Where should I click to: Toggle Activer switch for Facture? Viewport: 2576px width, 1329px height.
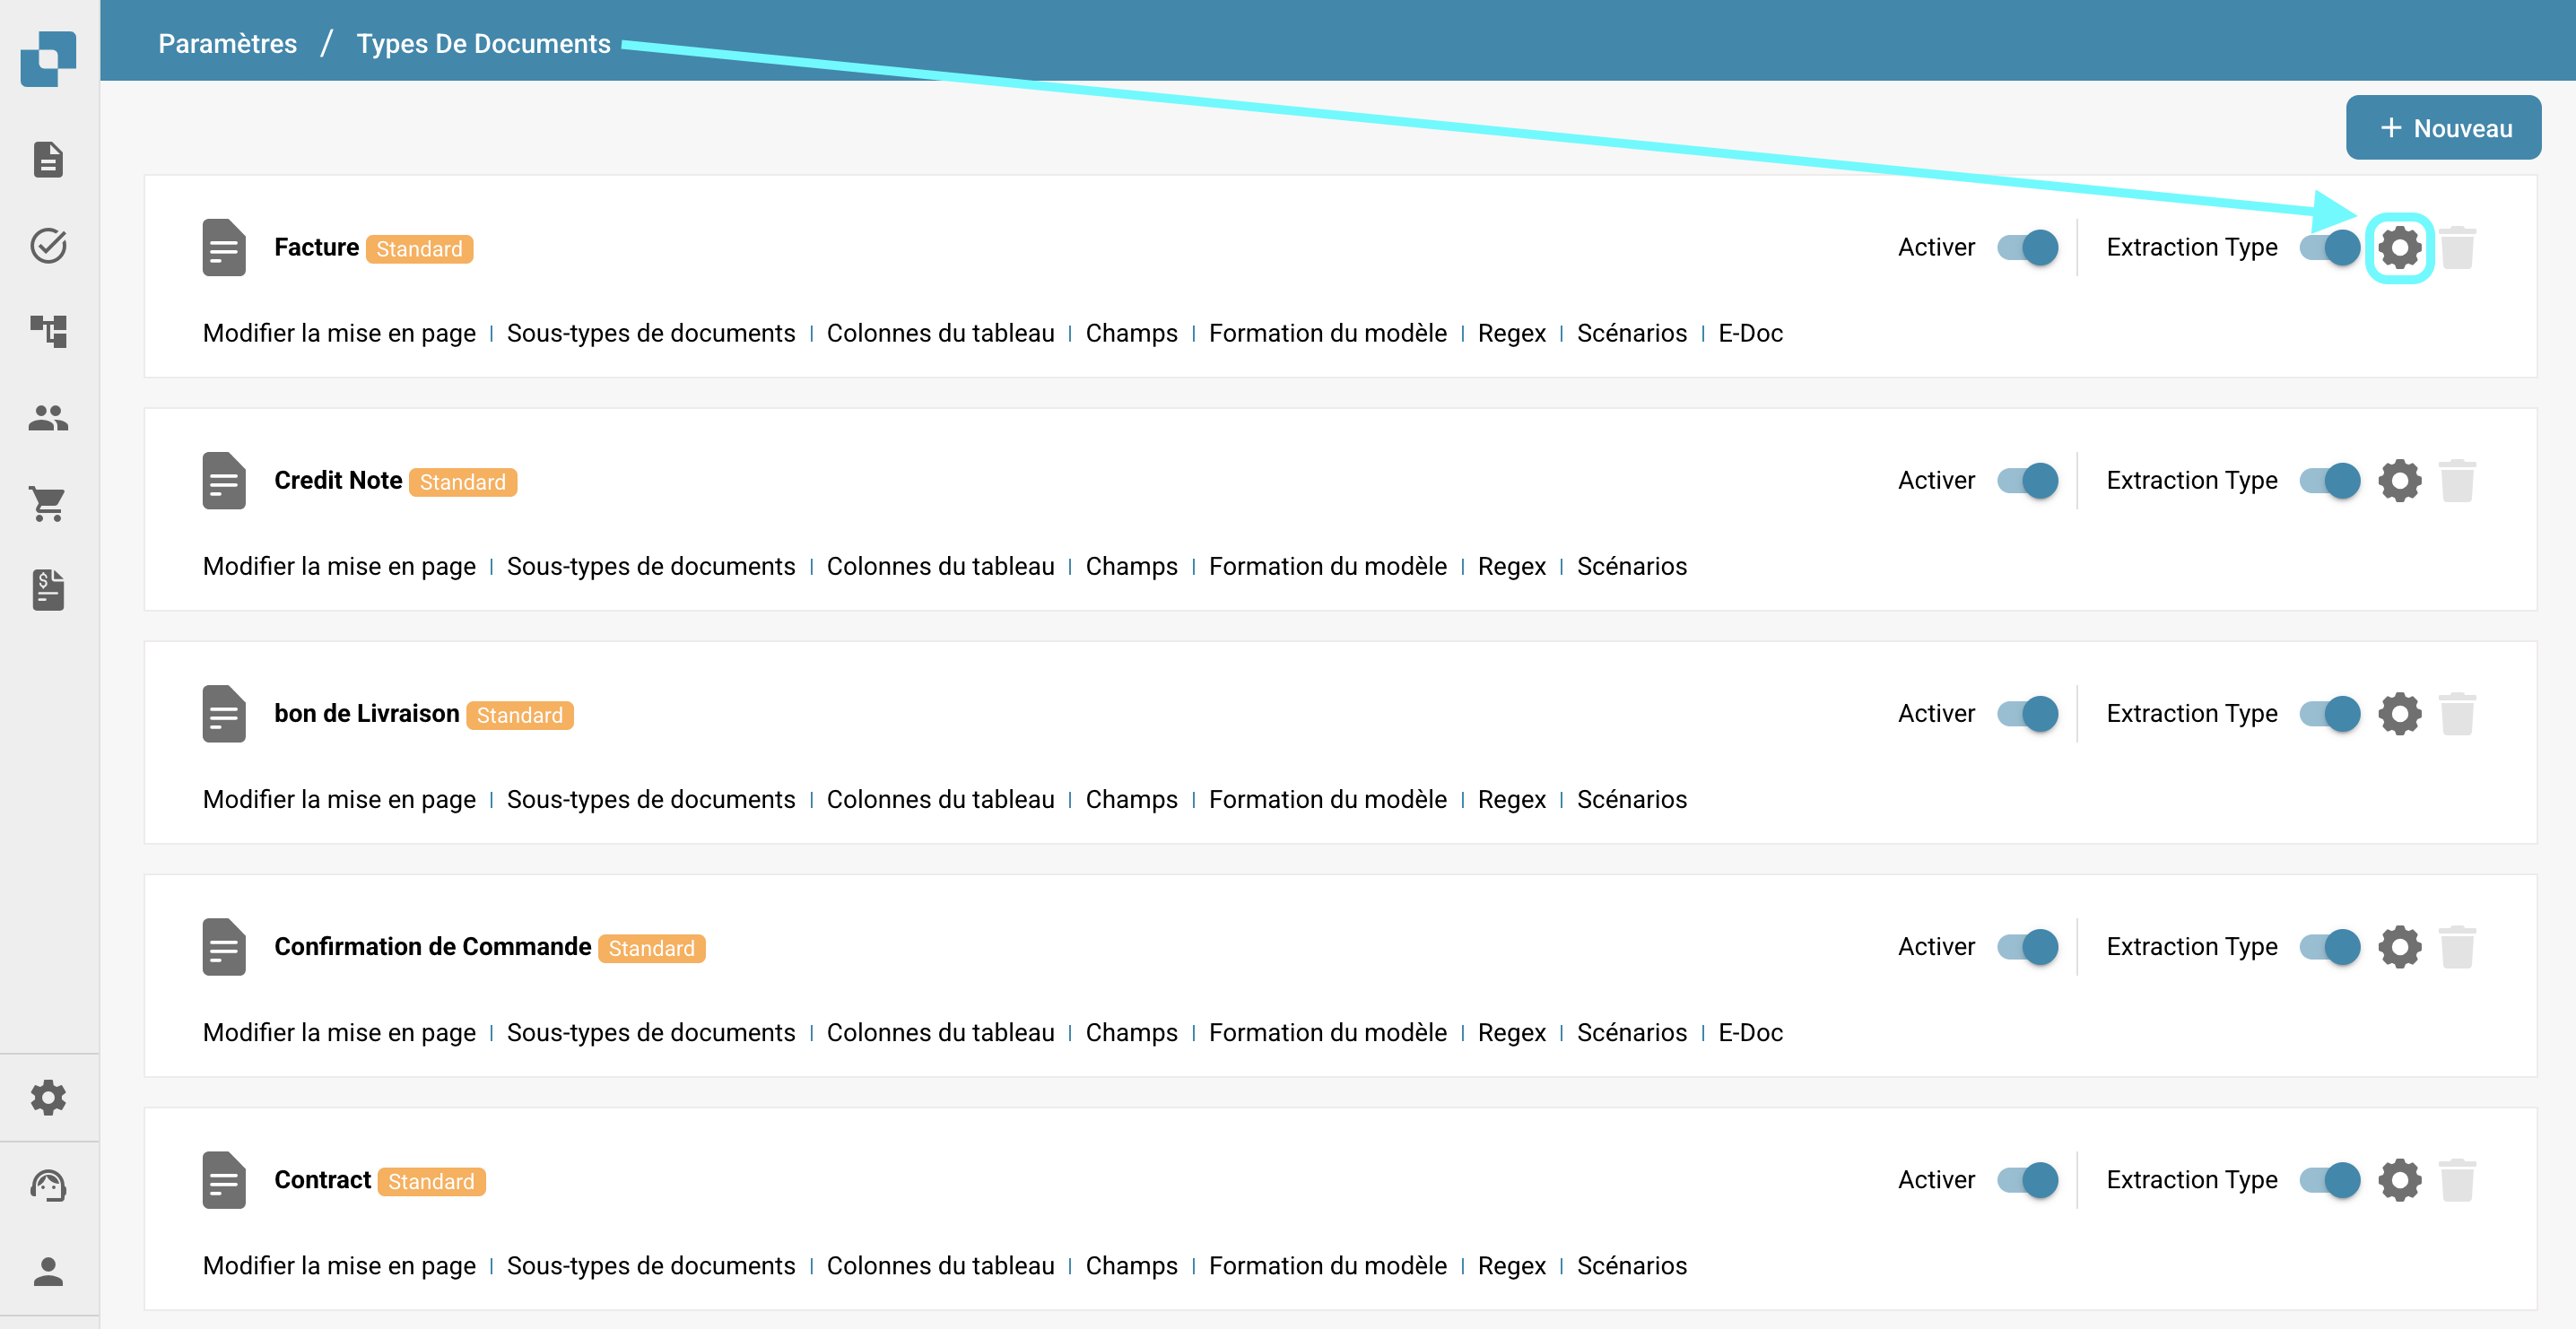click(x=2027, y=247)
